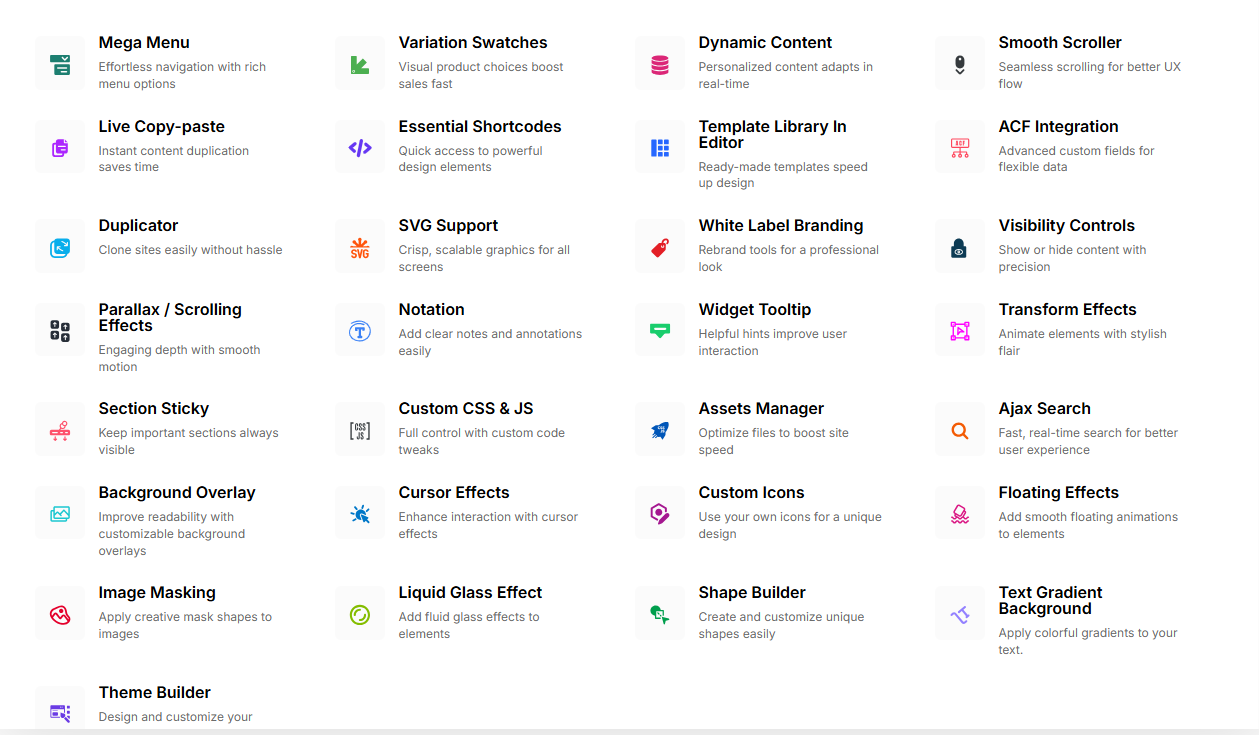This screenshot has width=1259, height=735.
Task: Click the Liquid Glass Effect icon
Action: (360, 614)
